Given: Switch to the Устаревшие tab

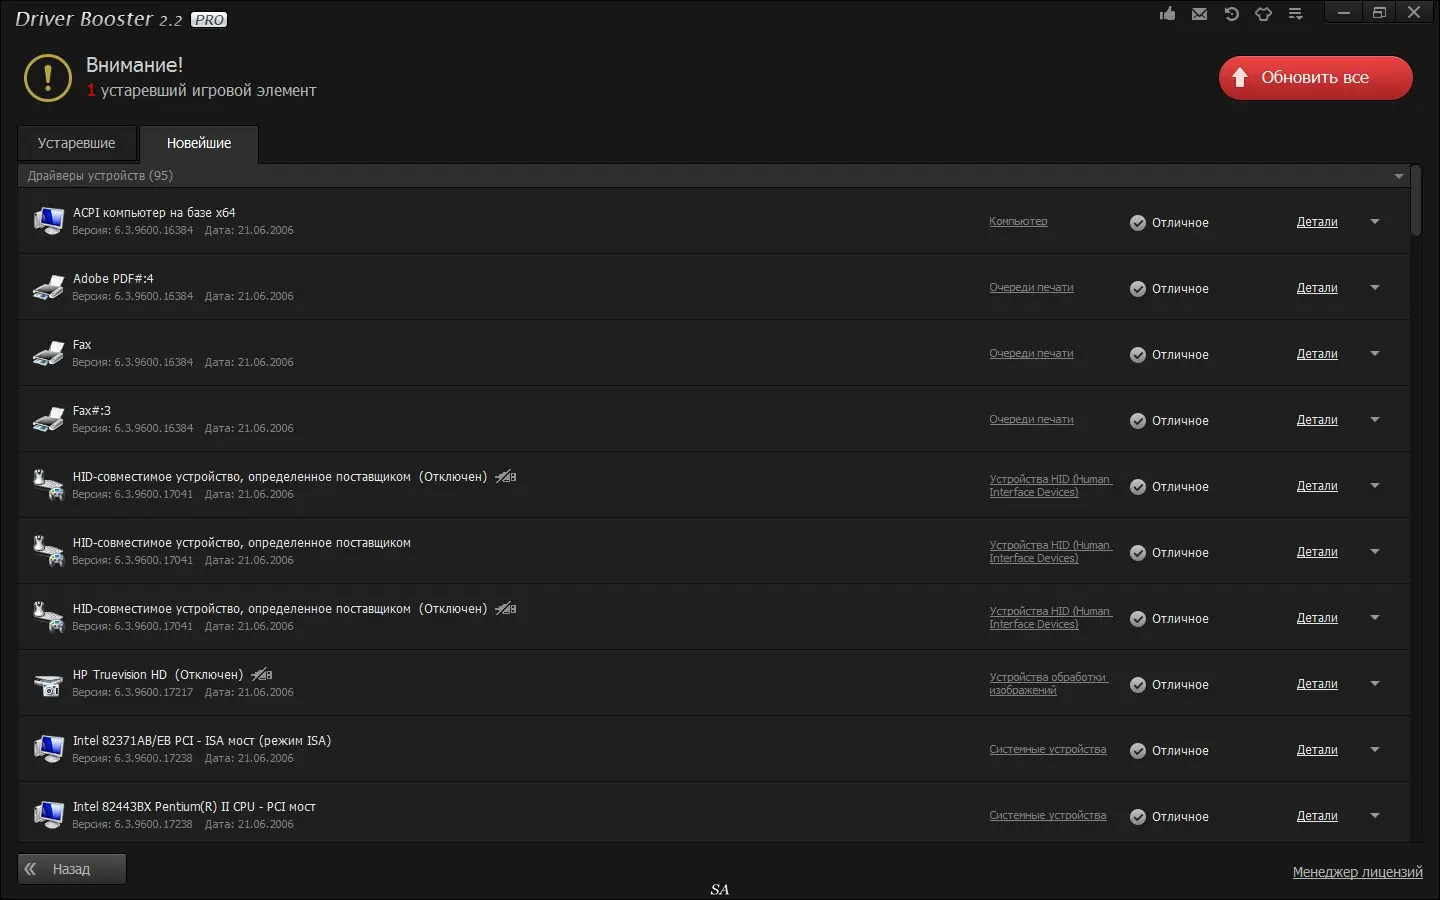Looking at the screenshot, I should pos(77,143).
